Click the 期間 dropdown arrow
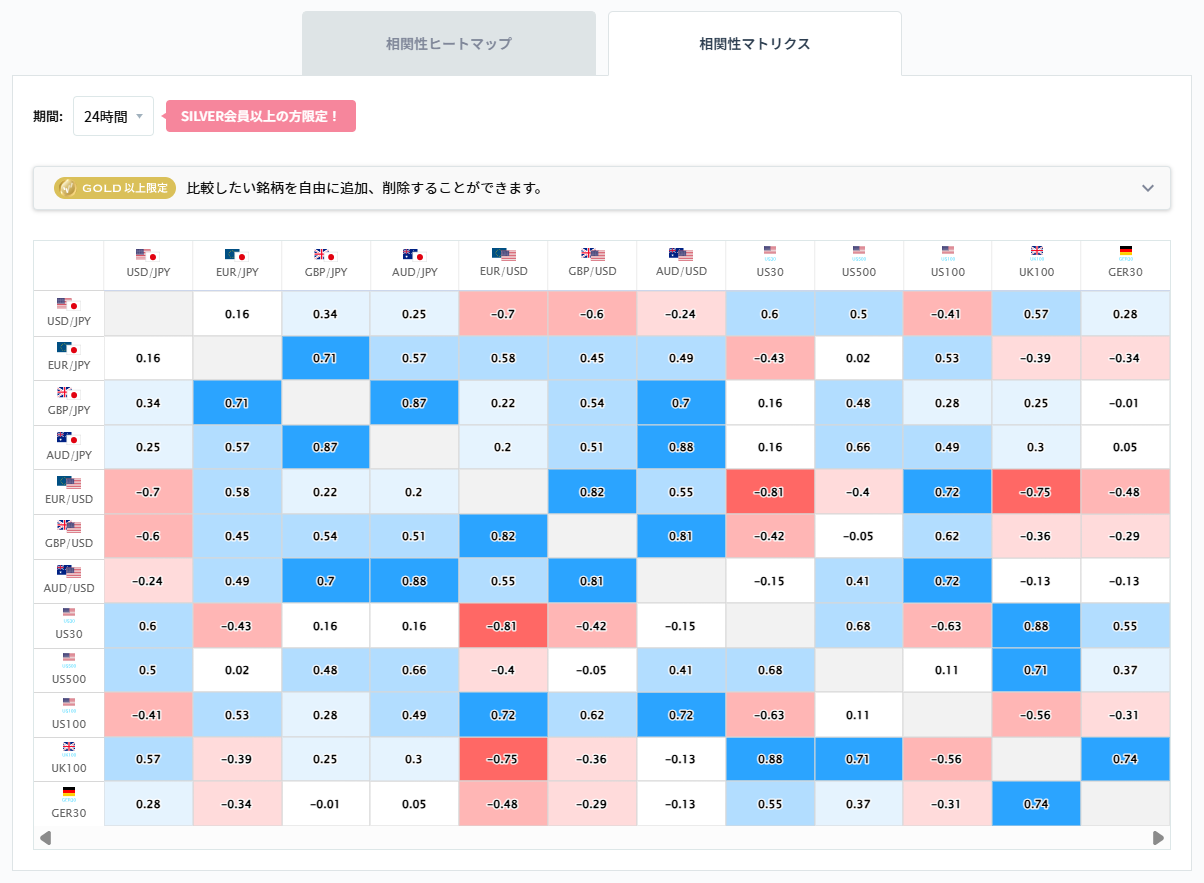 [140, 116]
